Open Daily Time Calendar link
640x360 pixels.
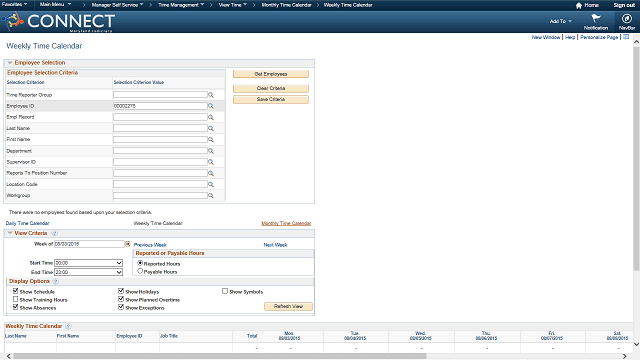[x=27, y=223]
